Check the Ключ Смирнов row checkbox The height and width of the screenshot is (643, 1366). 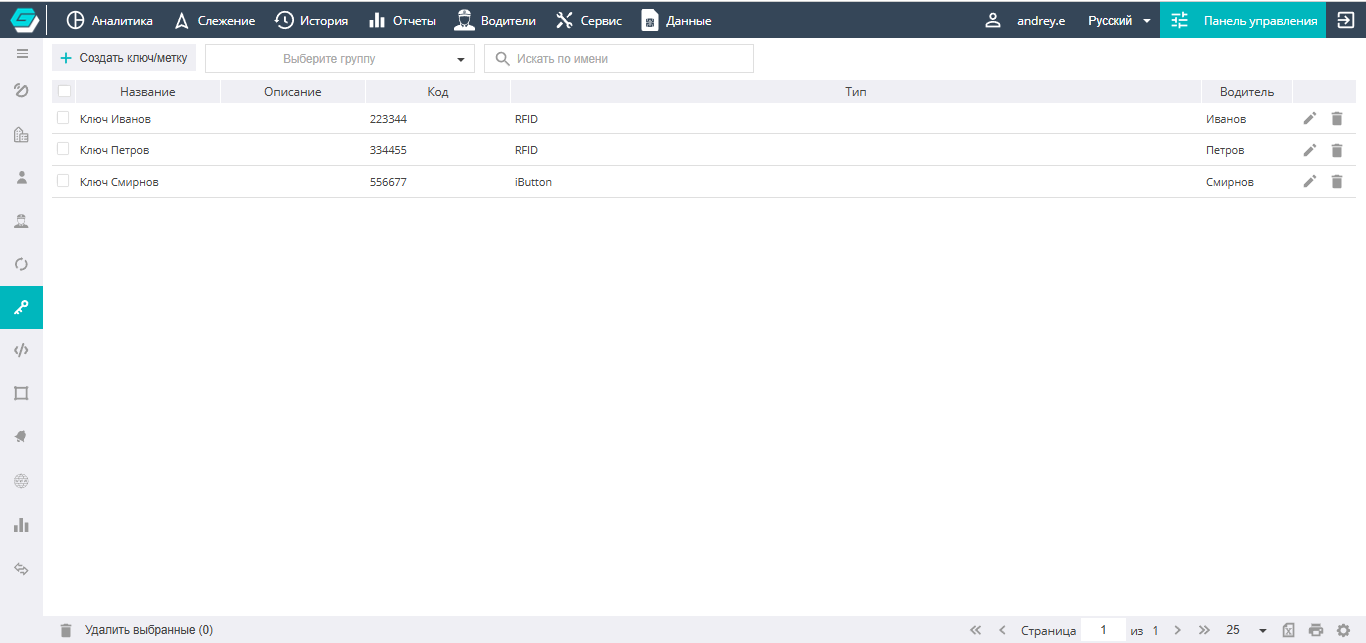pyautogui.click(x=63, y=181)
